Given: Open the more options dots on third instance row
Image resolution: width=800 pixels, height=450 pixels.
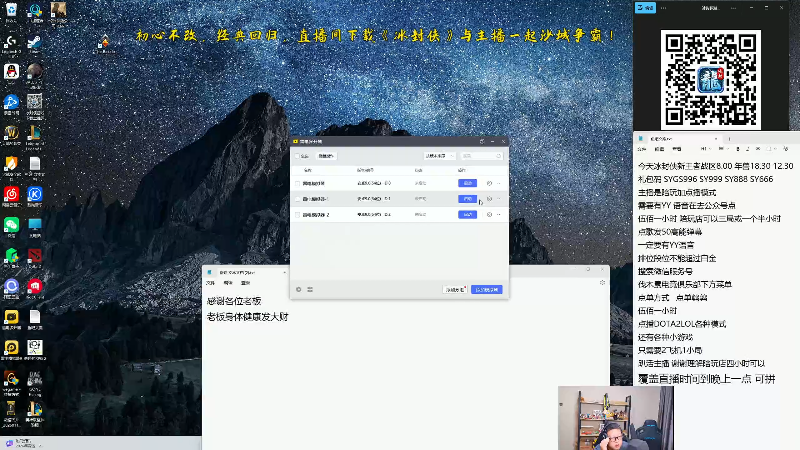Looking at the screenshot, I should tap(499, 215).
